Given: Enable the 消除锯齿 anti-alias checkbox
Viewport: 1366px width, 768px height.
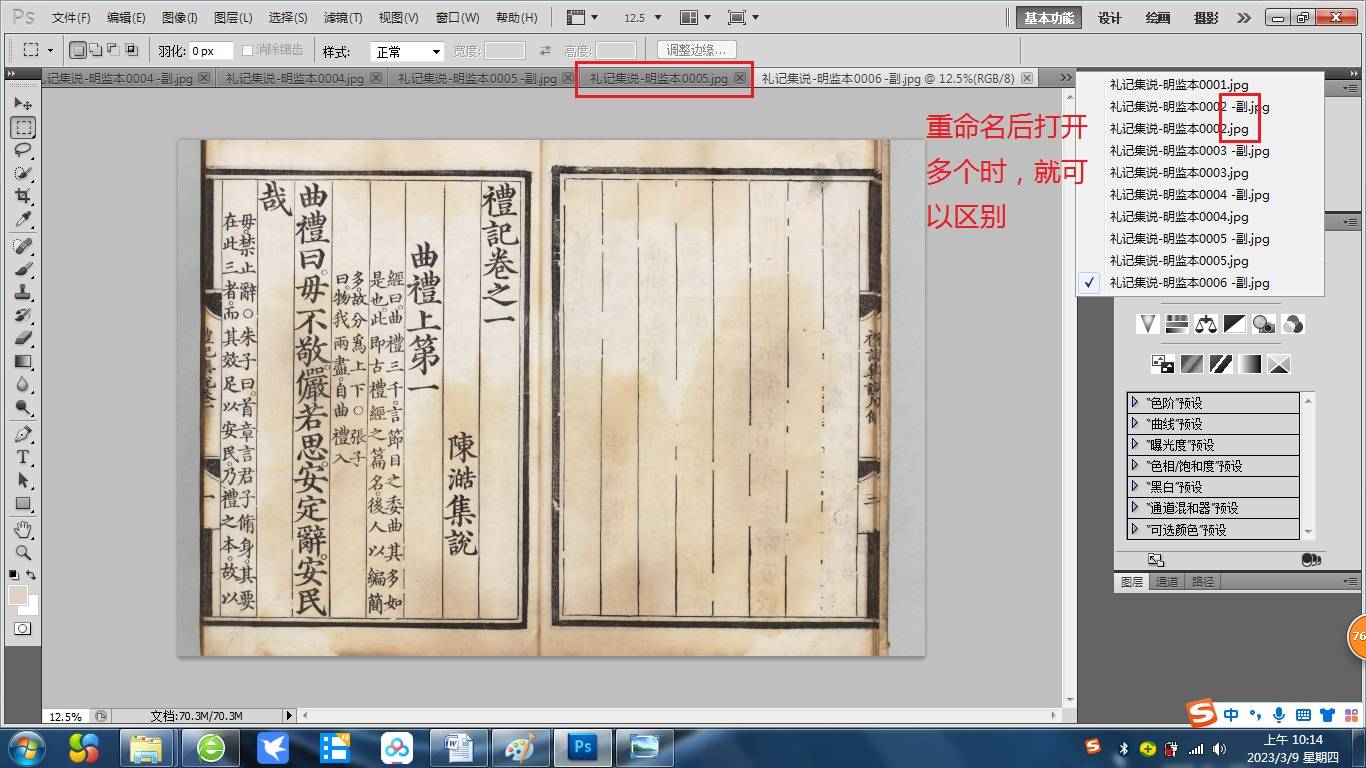Looking at the screenshot, I should point(248,50).
